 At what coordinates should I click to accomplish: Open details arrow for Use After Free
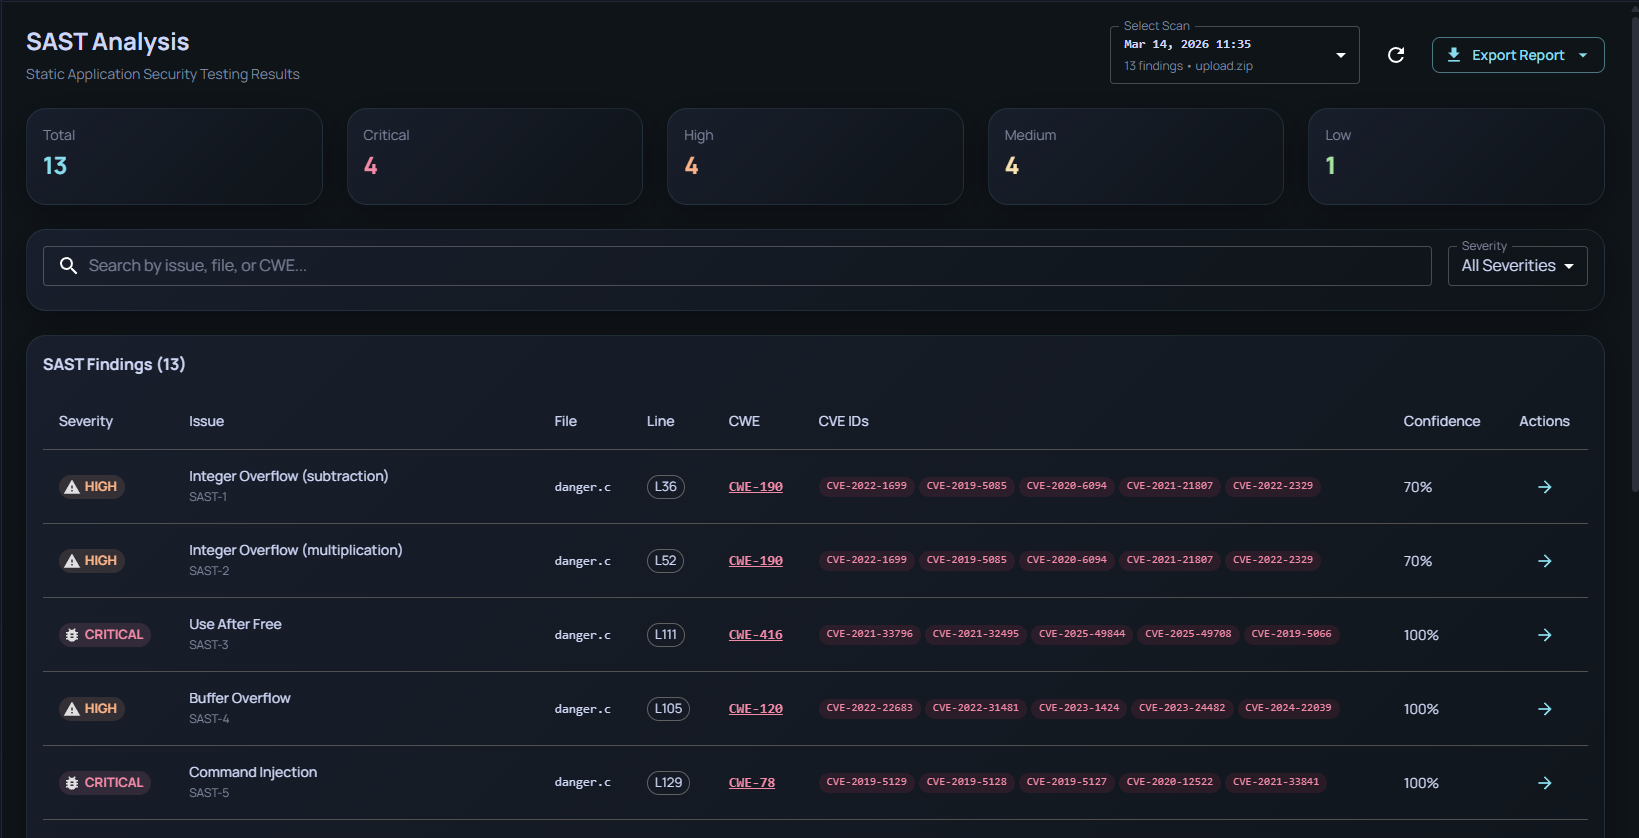pyautogui.click(x=1544, y=635)
